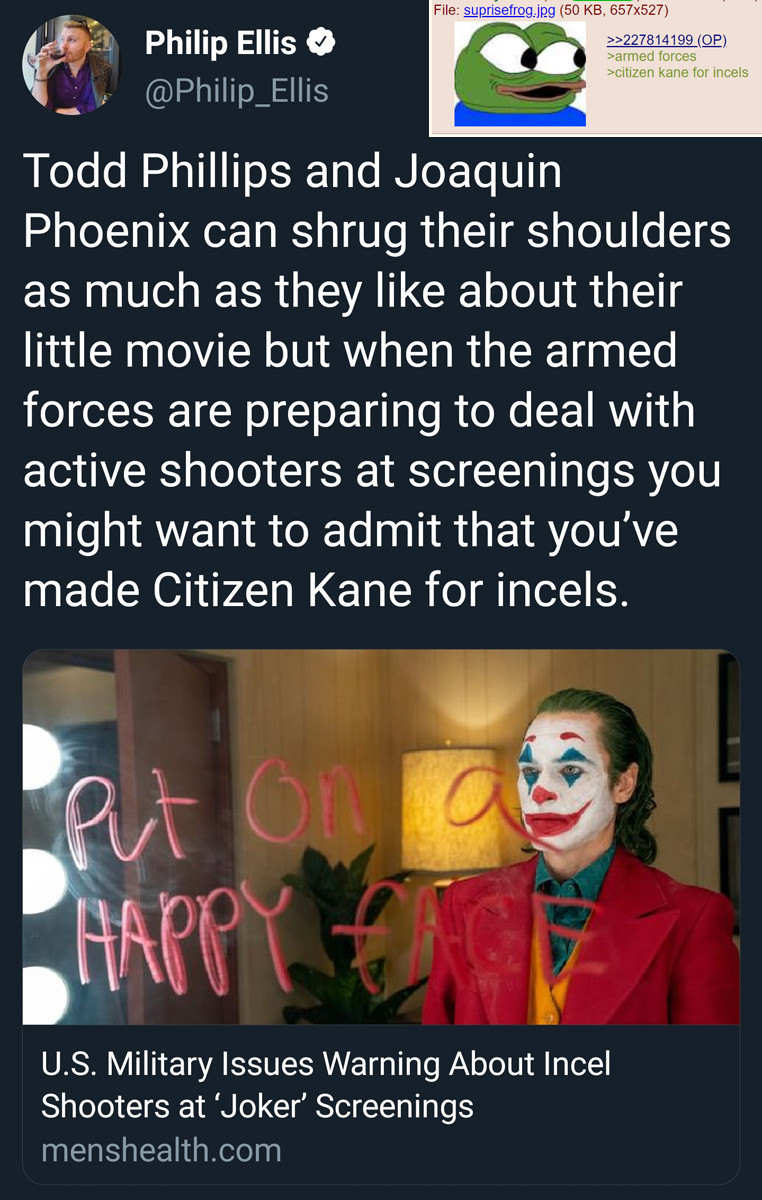The height and width of the screenshot is (1200, 762).
Task: Click the blue verified checkmark badge
Action: pyautogui.click(x=321, y=43)
